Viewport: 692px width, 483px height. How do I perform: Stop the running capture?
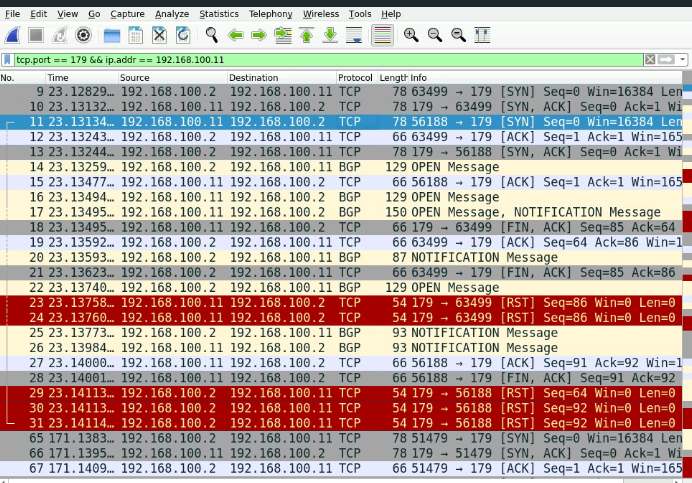click(36, 35)
